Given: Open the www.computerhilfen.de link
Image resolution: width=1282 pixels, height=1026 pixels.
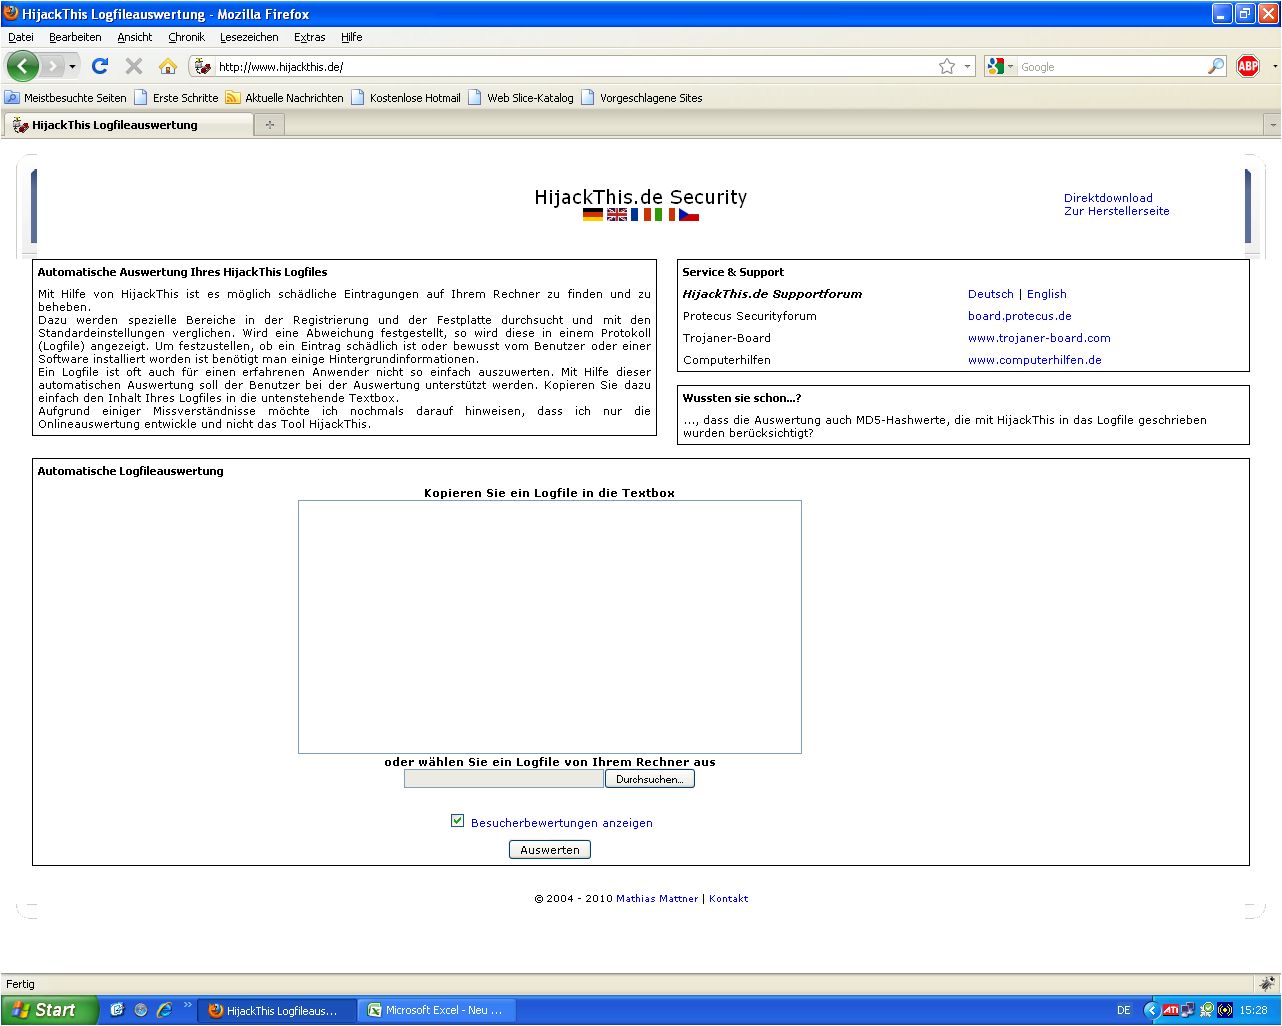Looking at the screenshot, I should [1034, 360].
